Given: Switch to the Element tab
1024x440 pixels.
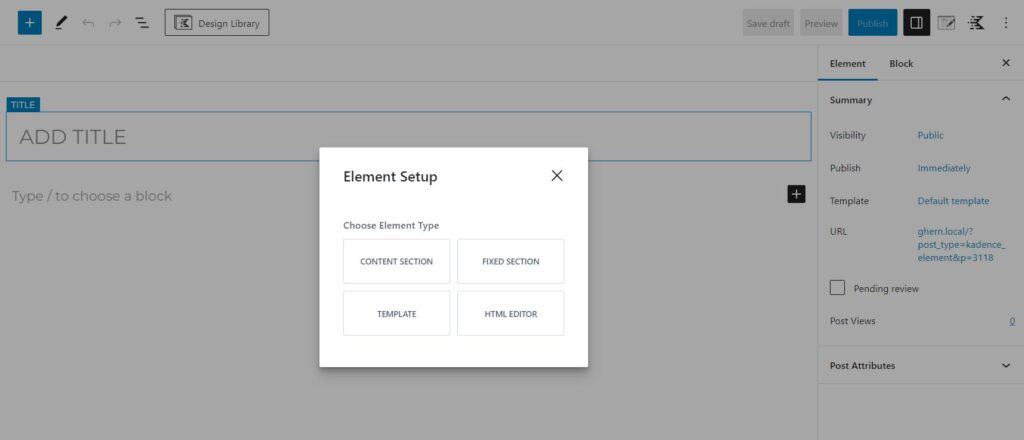Looking at the screenshot, I should click(847, 63).
